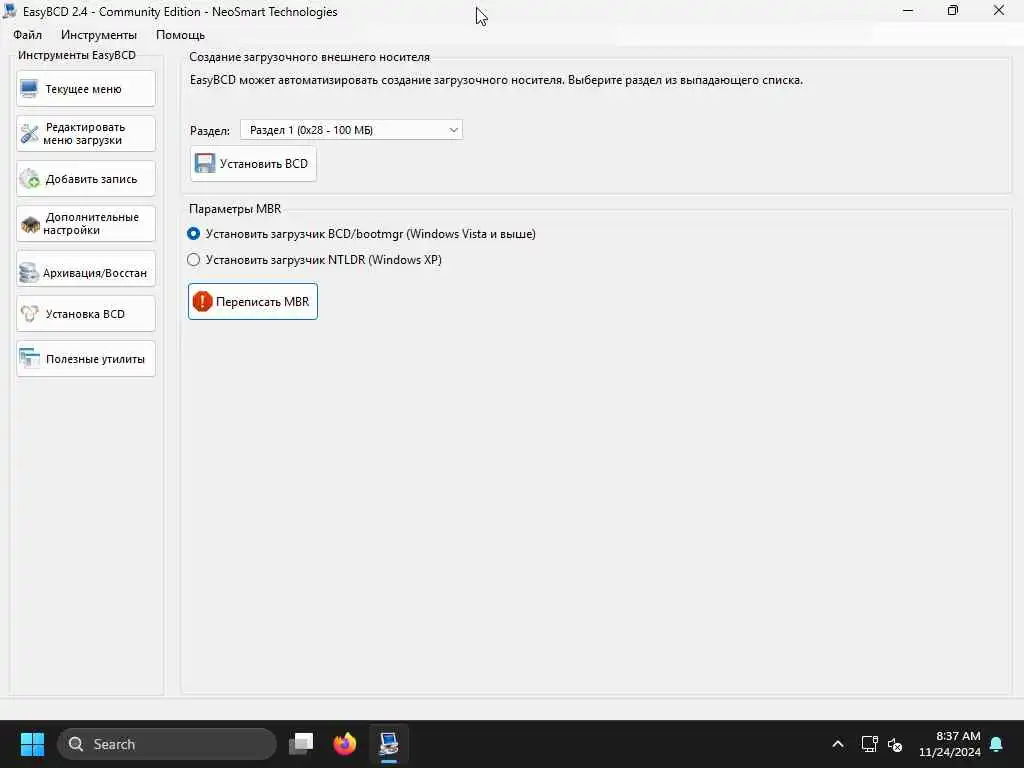Open the Добавить запись section
This screenshot has width=1024, height=768.
(x=86, y=179)
